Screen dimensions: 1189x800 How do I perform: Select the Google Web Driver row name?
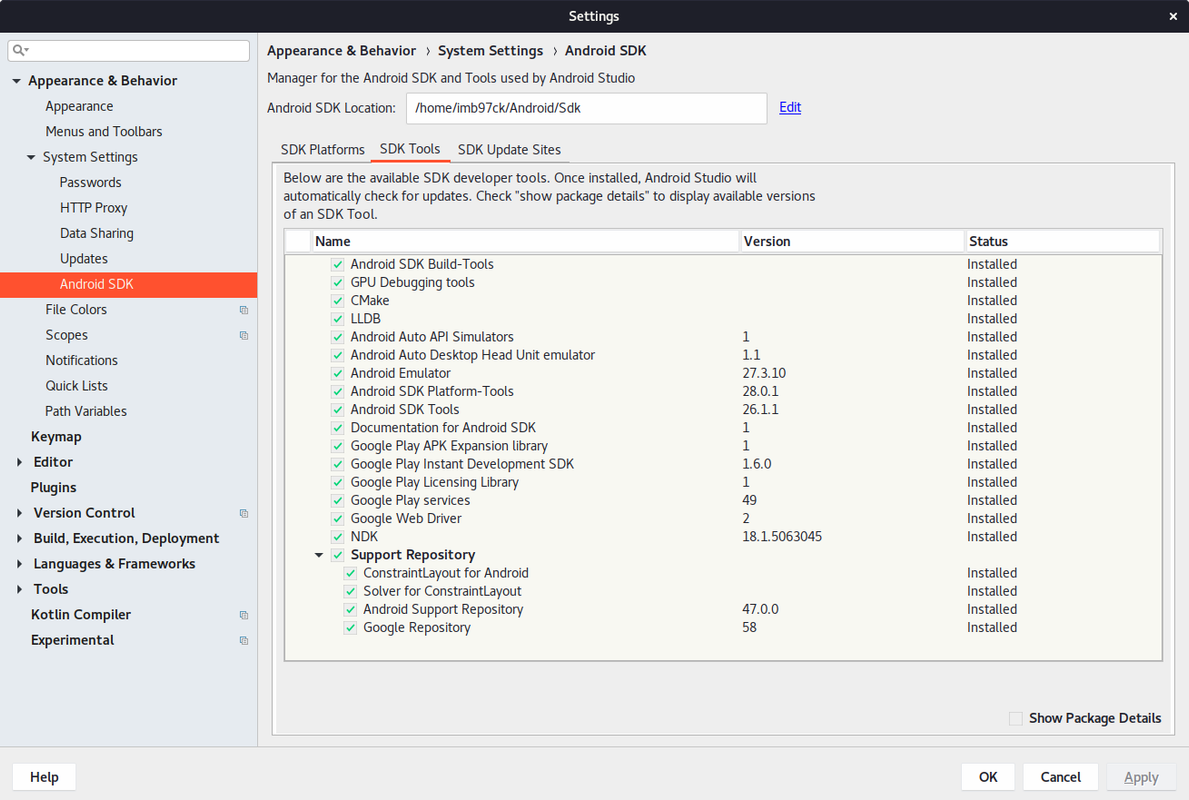406,519
